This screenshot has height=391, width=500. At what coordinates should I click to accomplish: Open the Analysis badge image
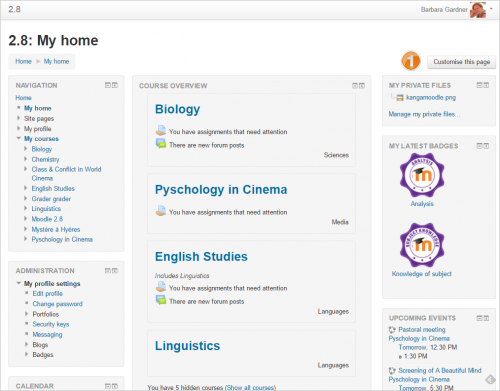(x=422, y=175)
